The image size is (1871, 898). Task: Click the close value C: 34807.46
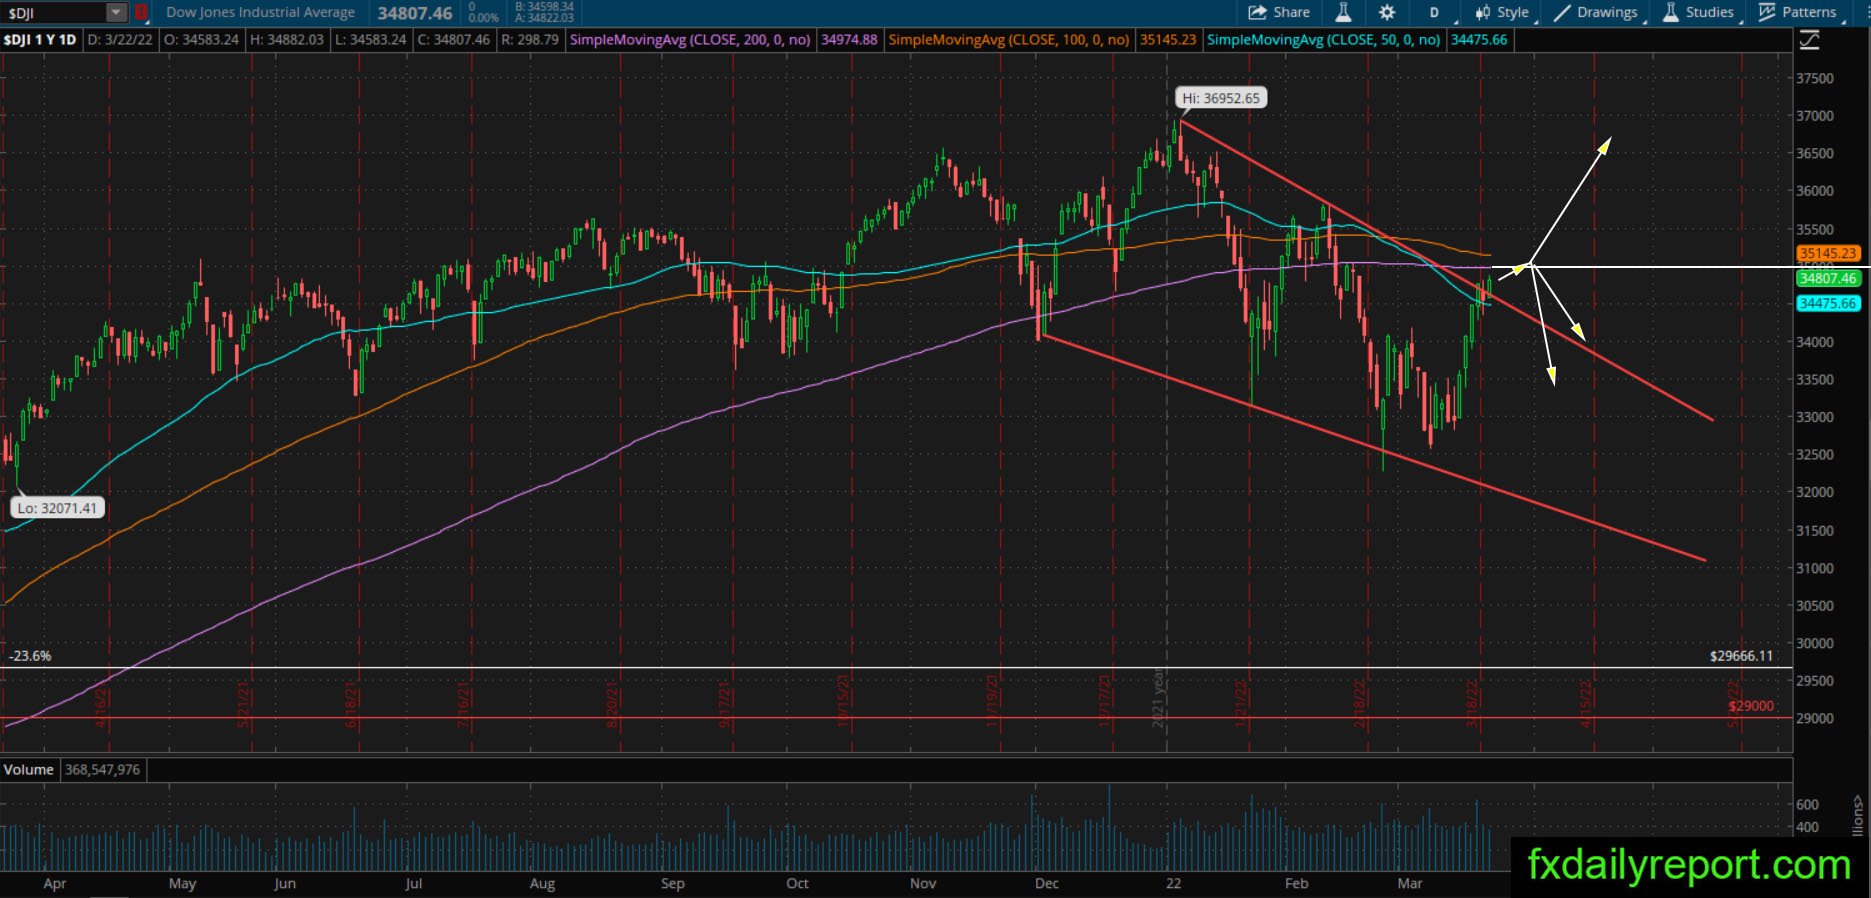pos(453,40)
